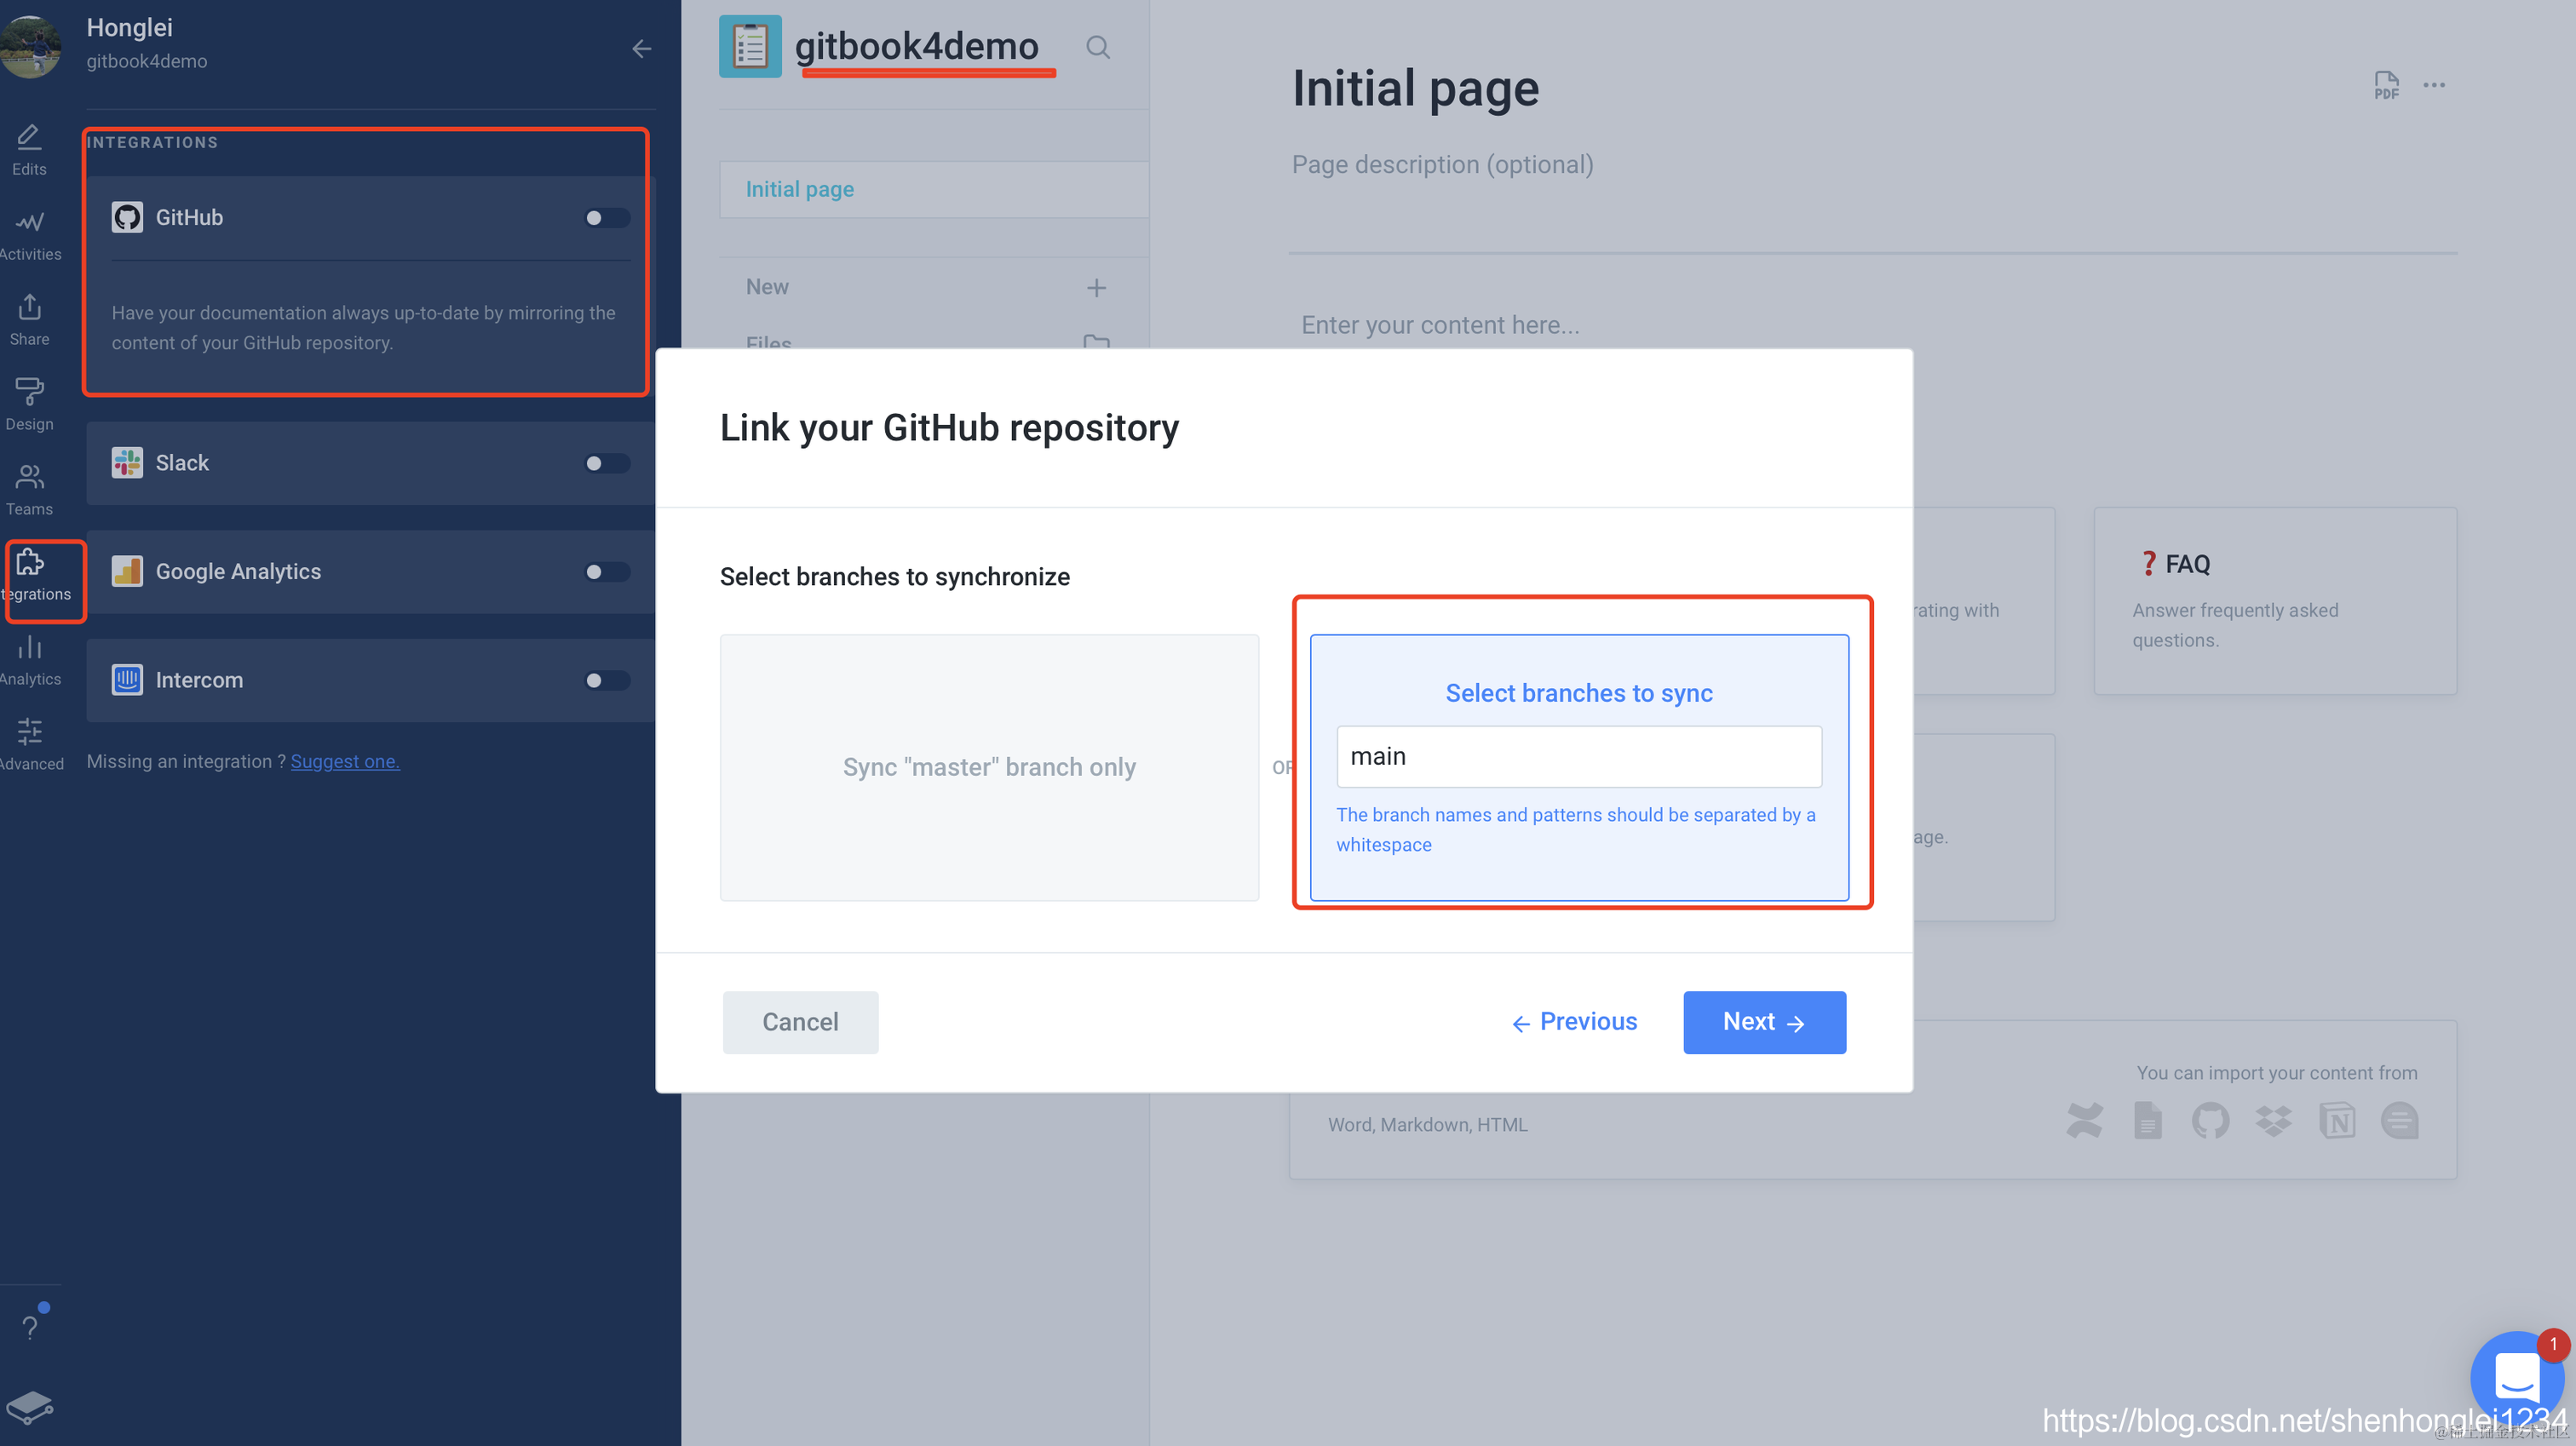Click the help question mark icon
This screenshot has height=1446, width=2576.
[x=30, y=1326]
